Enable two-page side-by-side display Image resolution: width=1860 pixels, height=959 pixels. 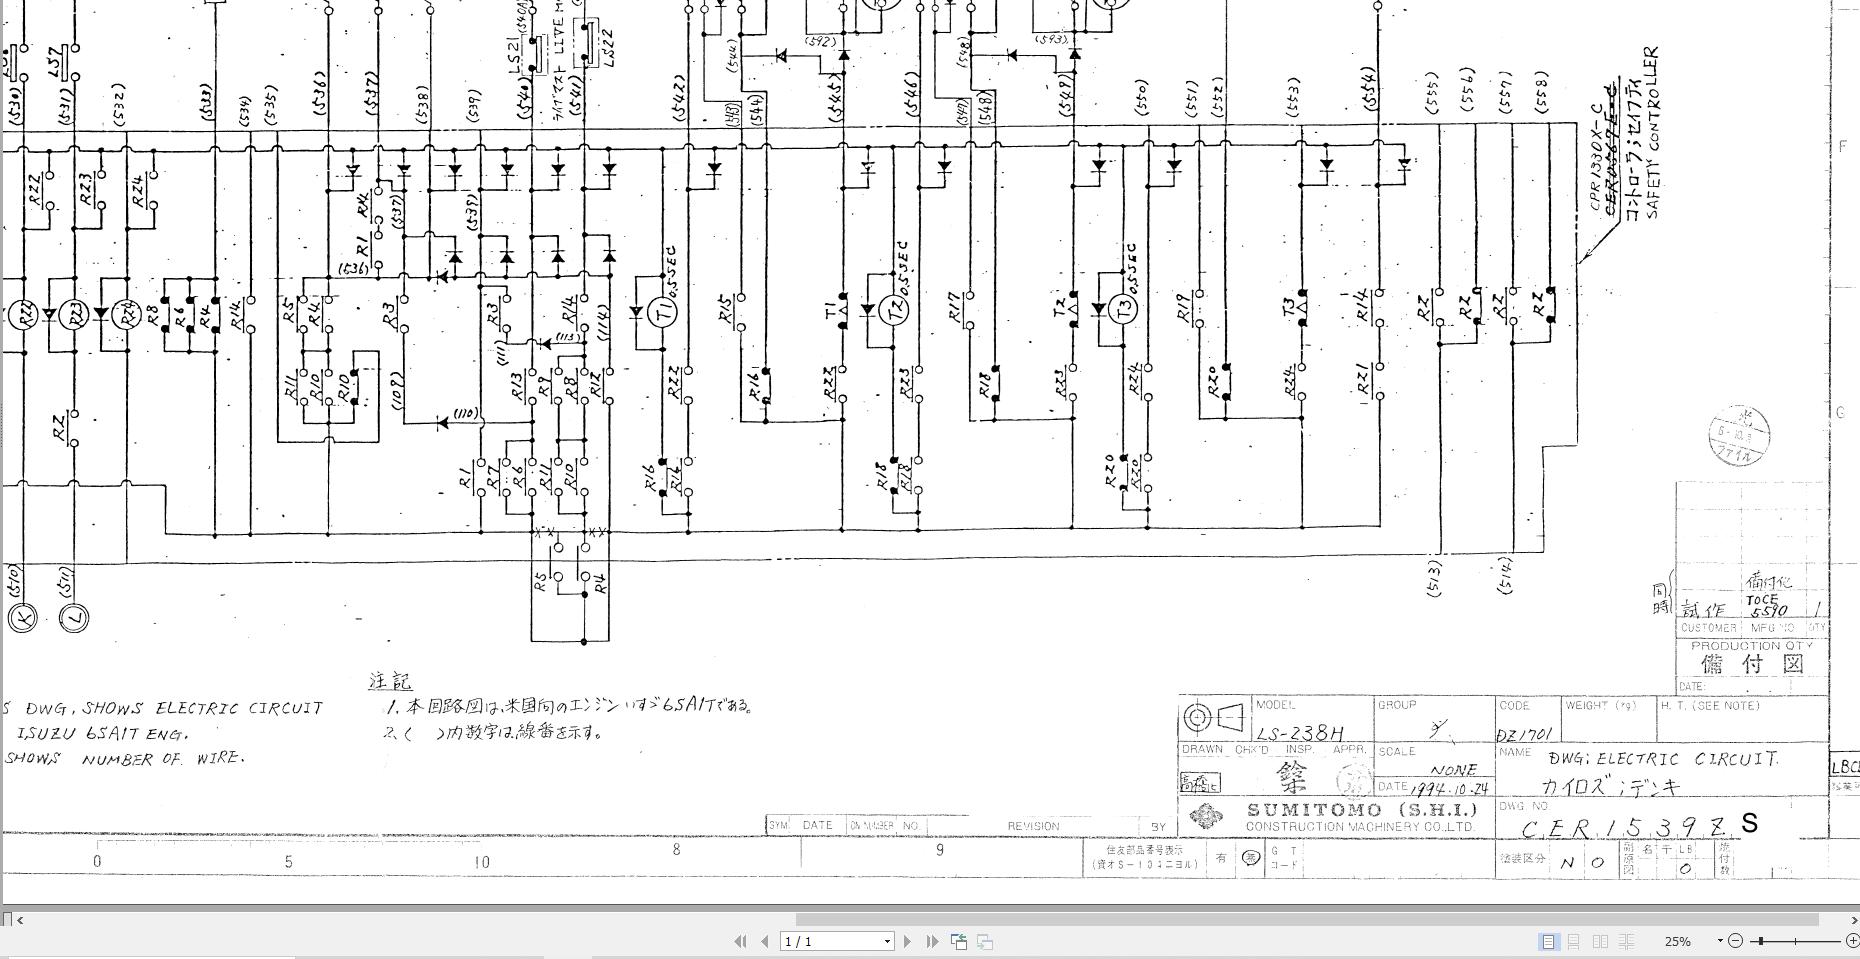pos(1601,942)
